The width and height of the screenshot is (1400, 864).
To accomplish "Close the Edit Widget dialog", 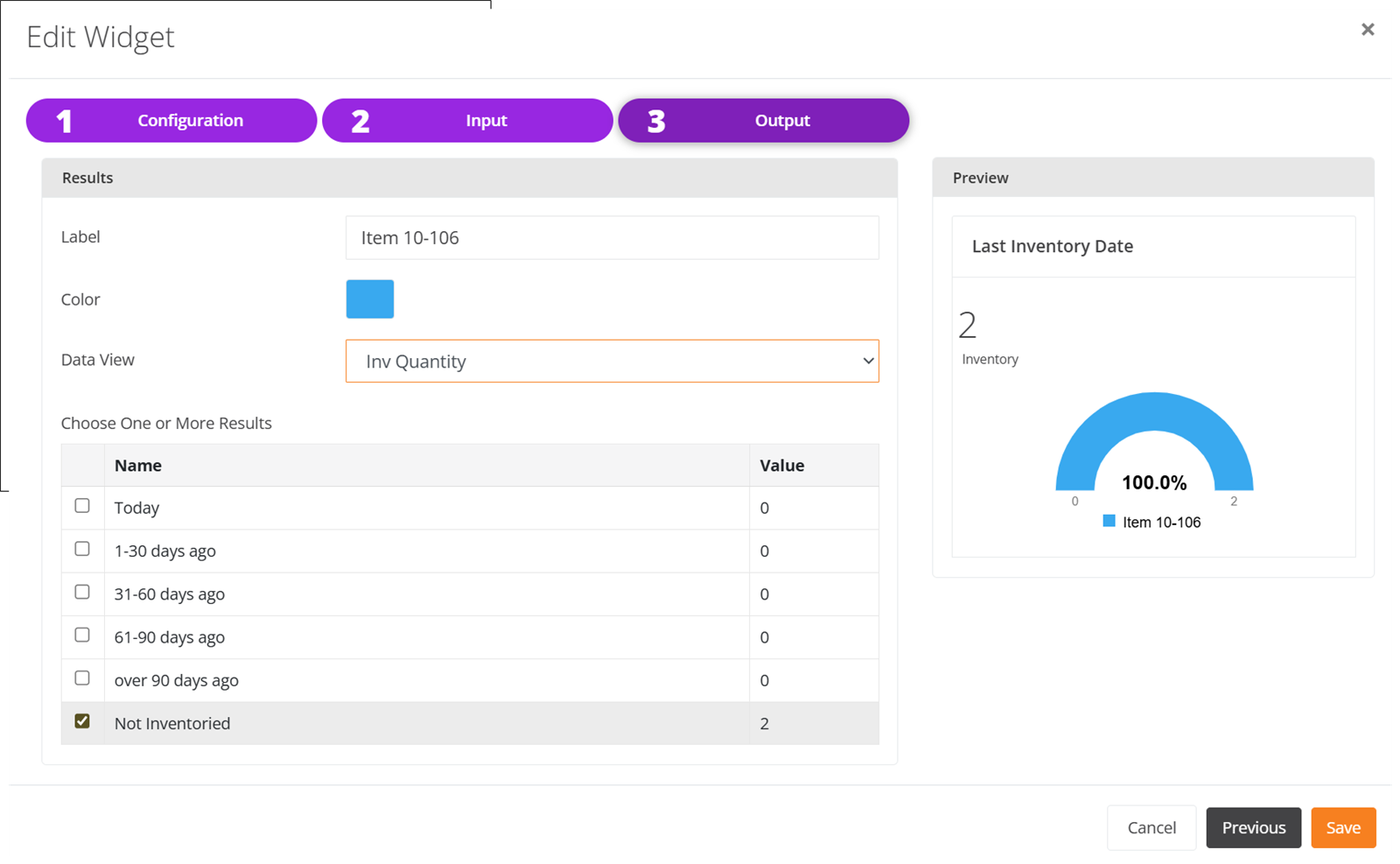I will point(1367,30).
